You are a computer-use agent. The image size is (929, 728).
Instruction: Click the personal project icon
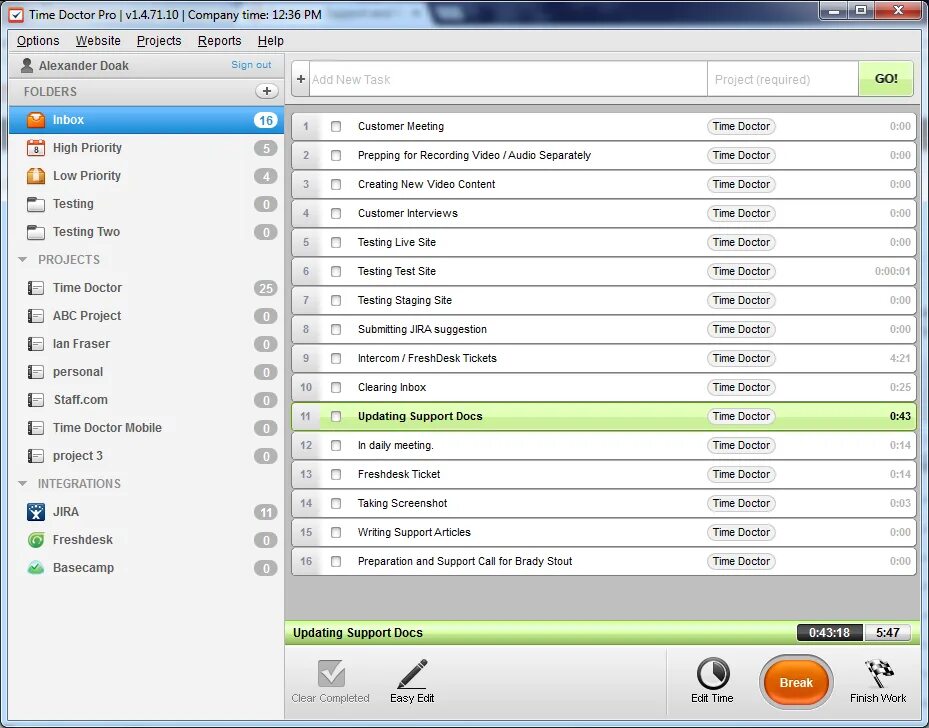click(x=36, y=372)
